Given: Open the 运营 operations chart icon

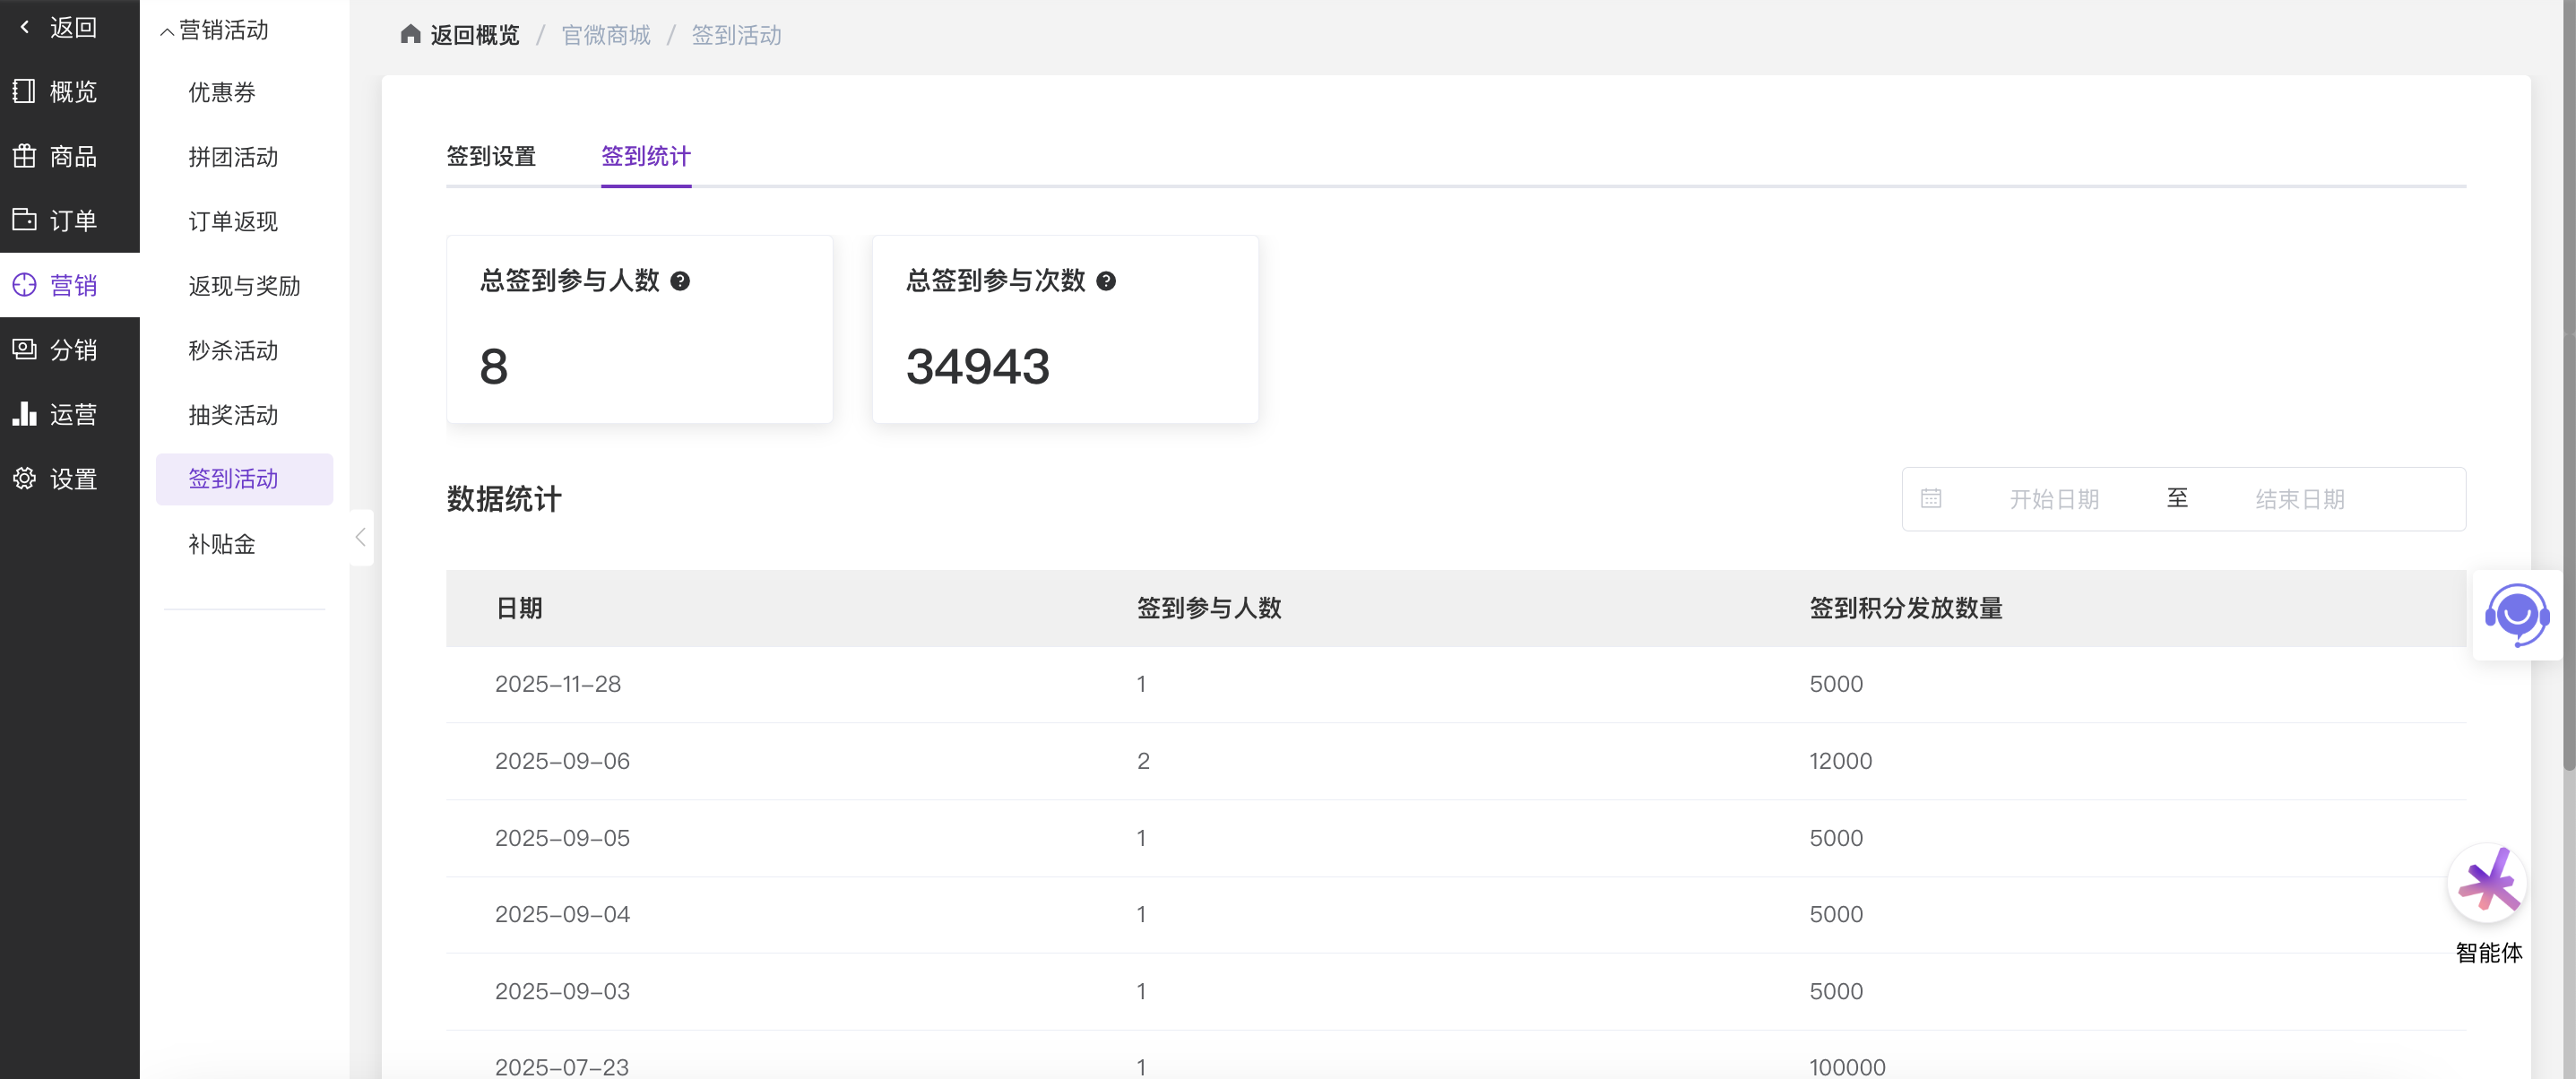Looking at the screenshot, I should tap(24, 414).
